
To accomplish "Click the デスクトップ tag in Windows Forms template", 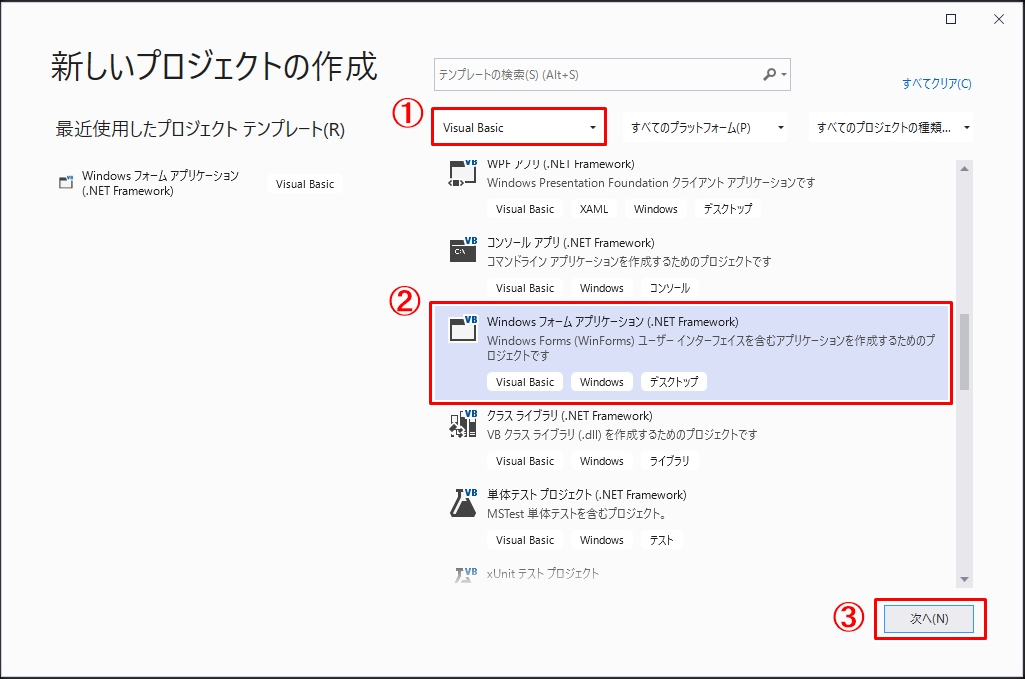I will click(673, 382).
